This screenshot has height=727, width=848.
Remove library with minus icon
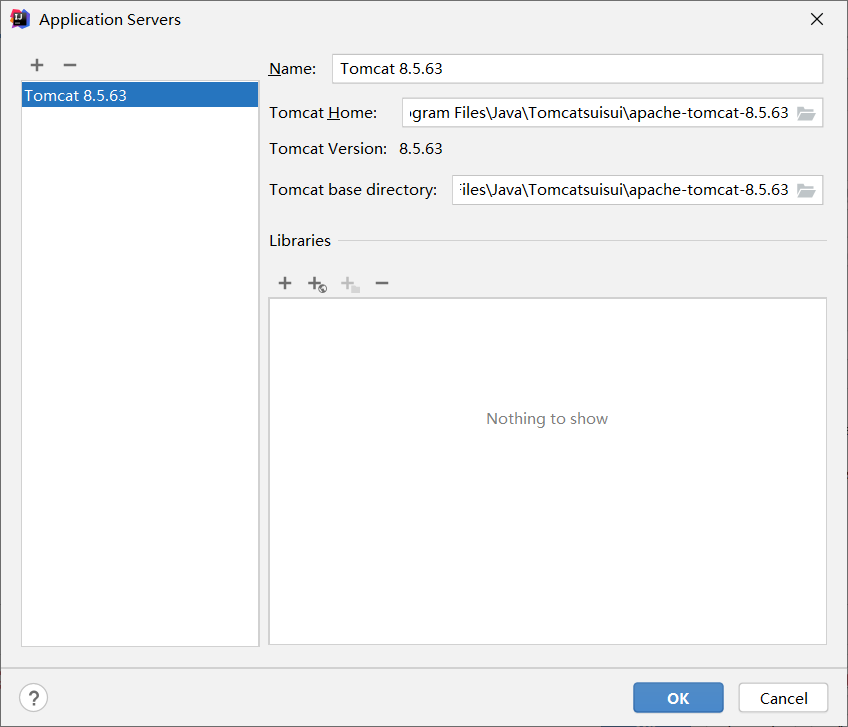pyautogui.click(x=382, y=283)
